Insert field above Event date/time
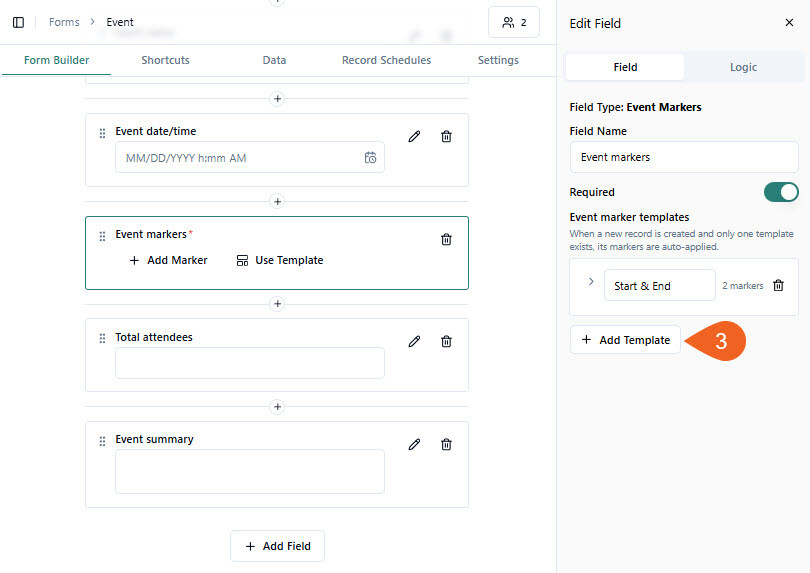This screenshot has width=810, height=573. [x=277, y=99]
